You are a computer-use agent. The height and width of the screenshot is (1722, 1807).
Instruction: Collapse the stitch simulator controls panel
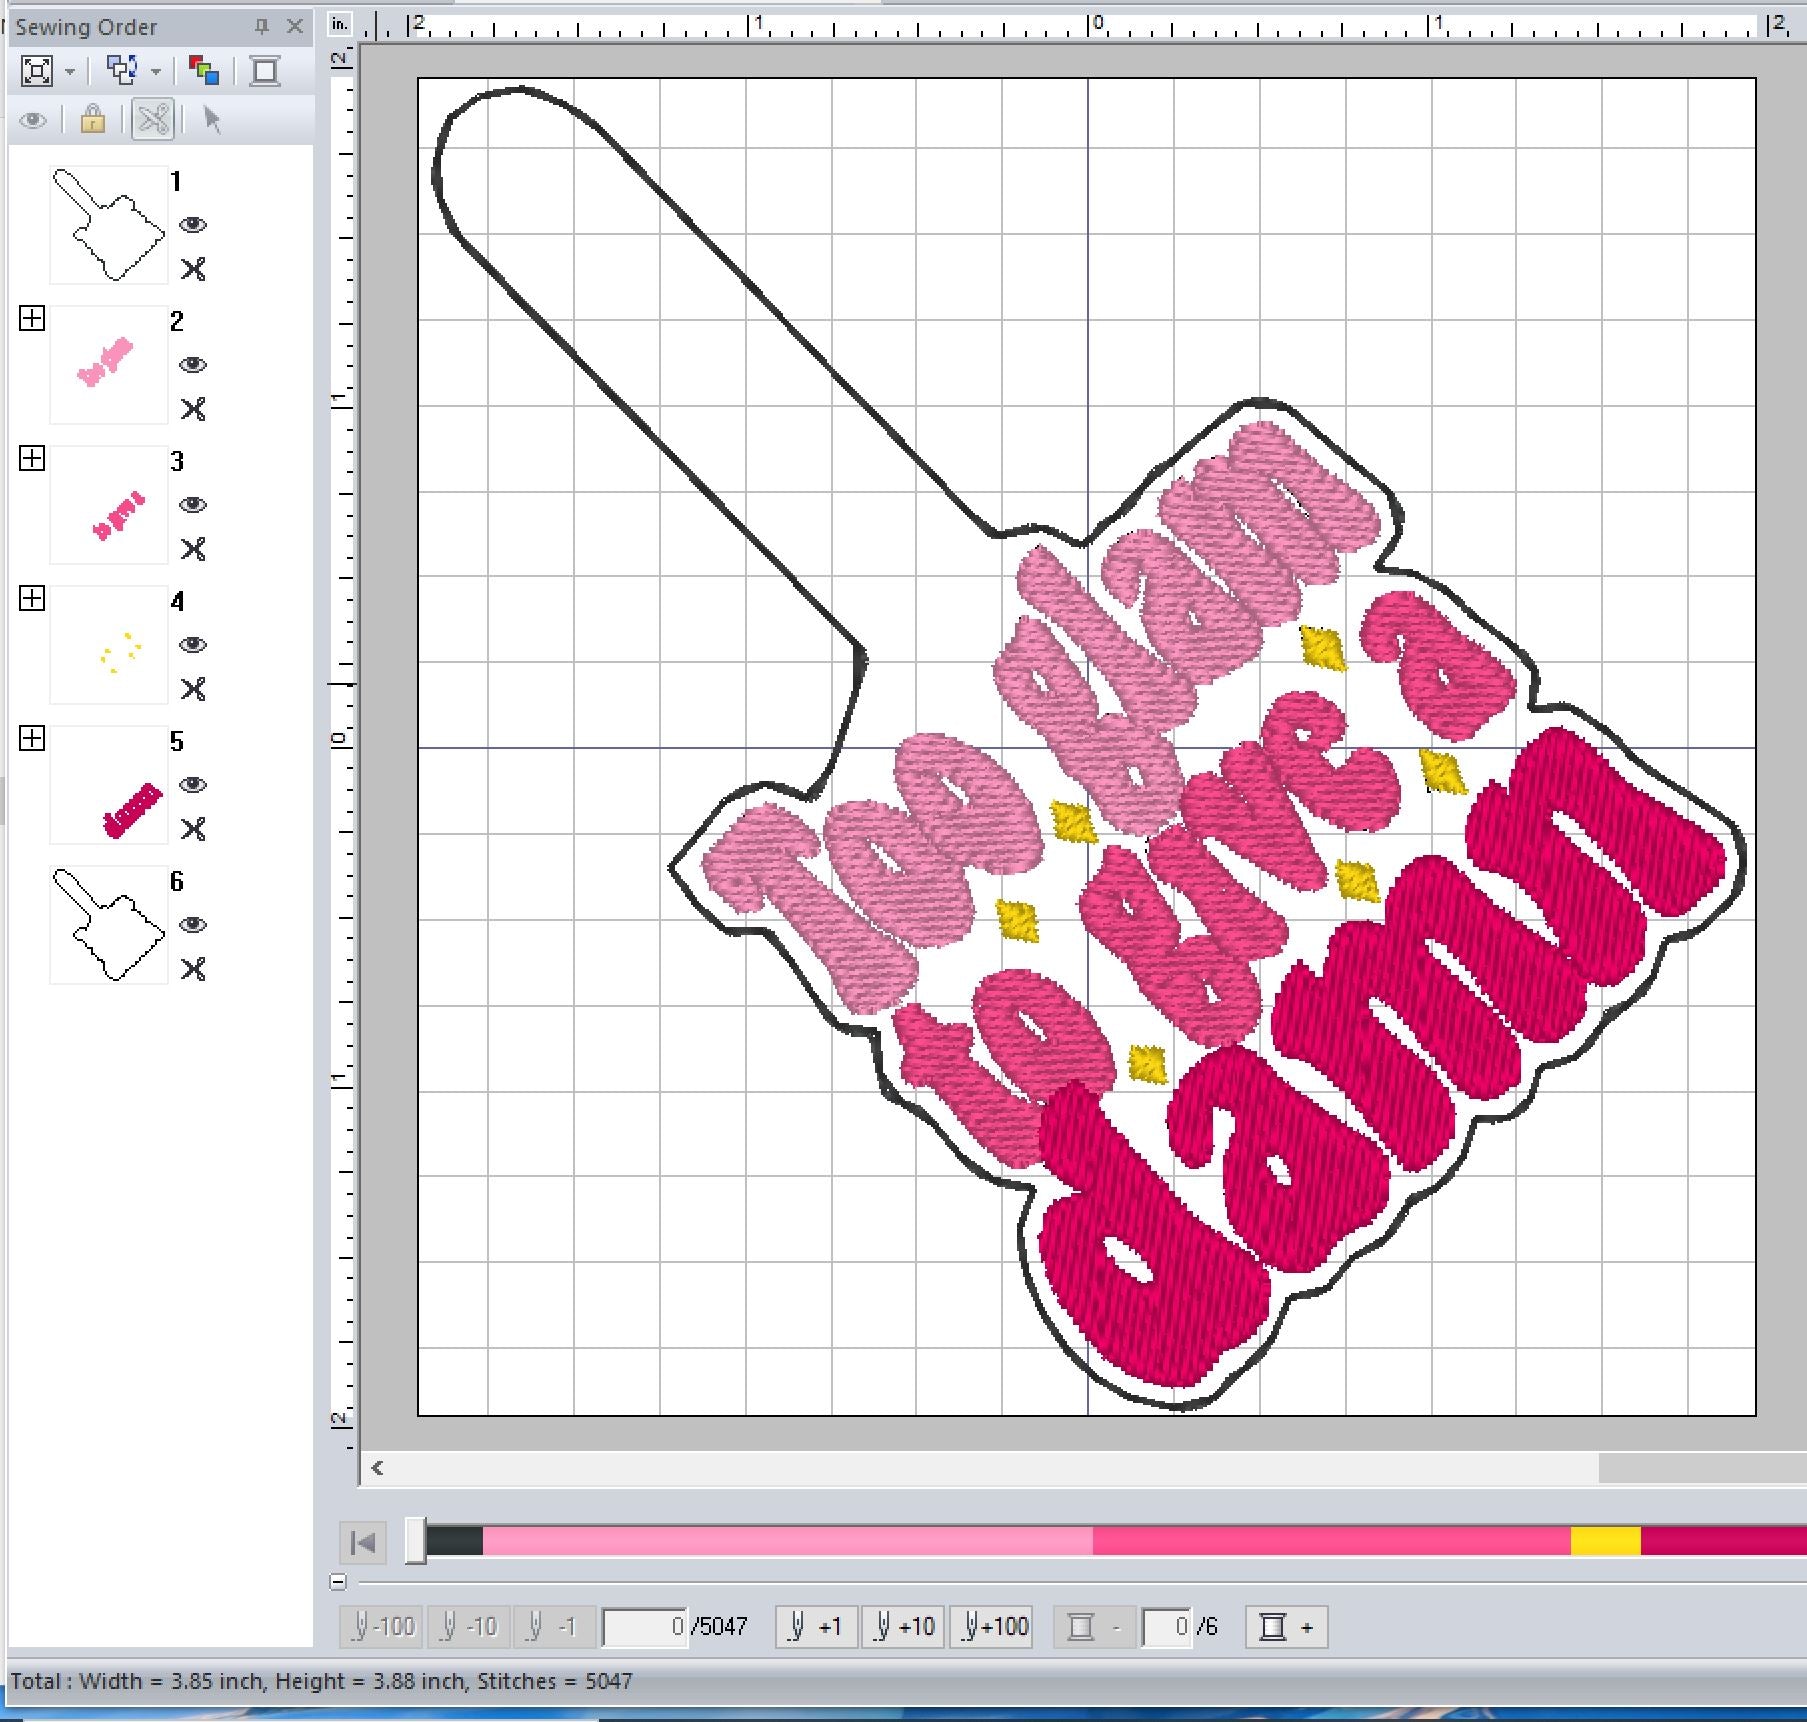click(x=338, y=1582)
